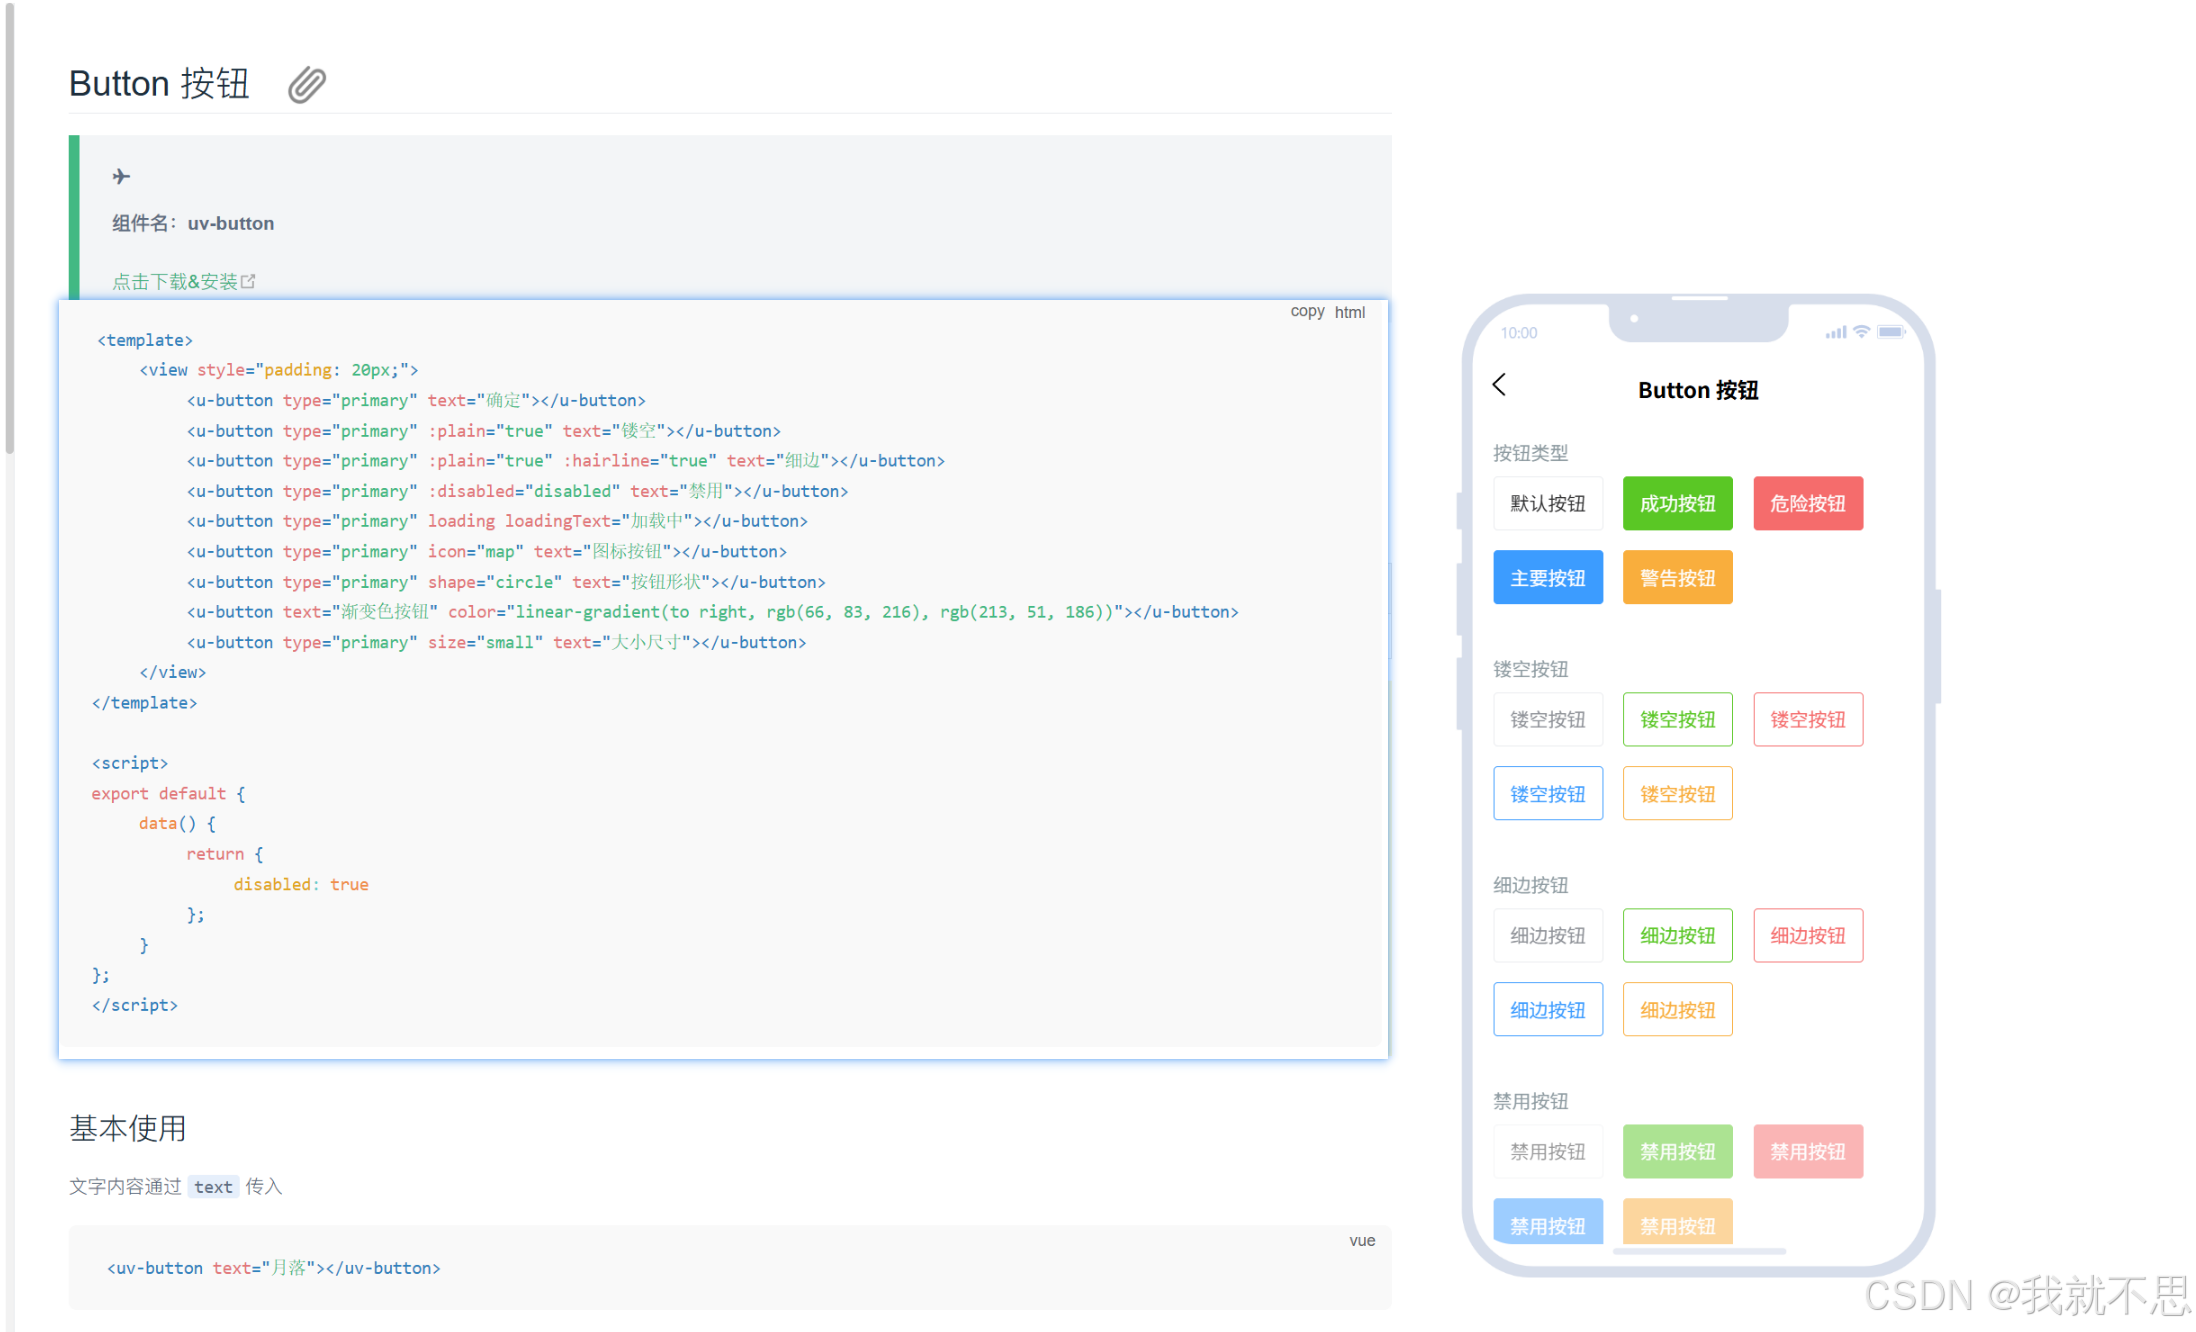Screen dimensions: 2196x1332
Task: Click copy above the code block
Action: coord(1306,312)
